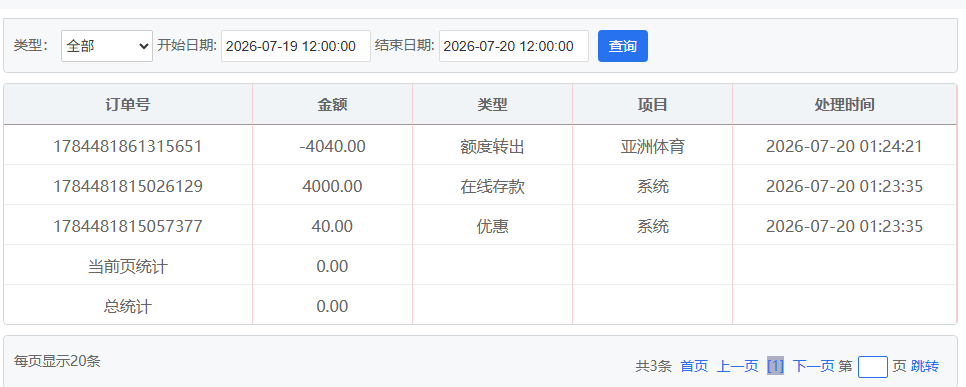Click the 额度转出 type cell
The image size is (966, 387).
[x=492, y=147]
